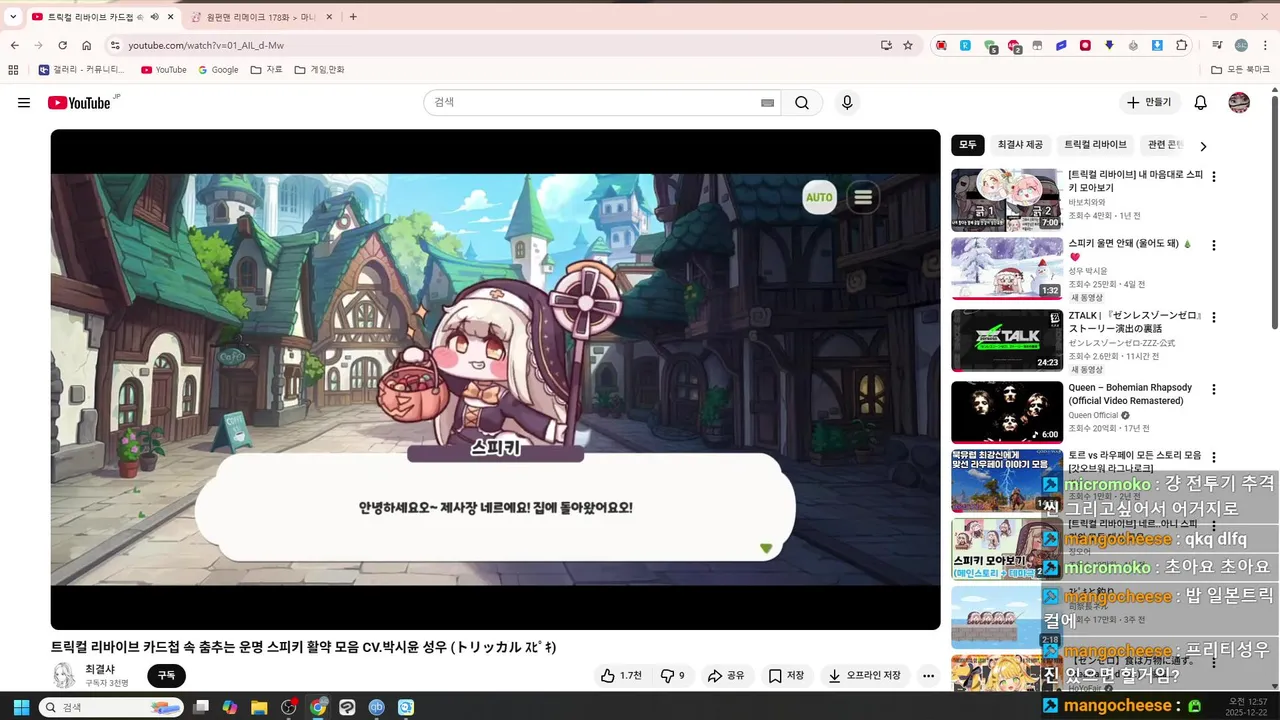Open the 최결샤 channel name link
The image size is (1280, 720).
click(x=99, y=669)
